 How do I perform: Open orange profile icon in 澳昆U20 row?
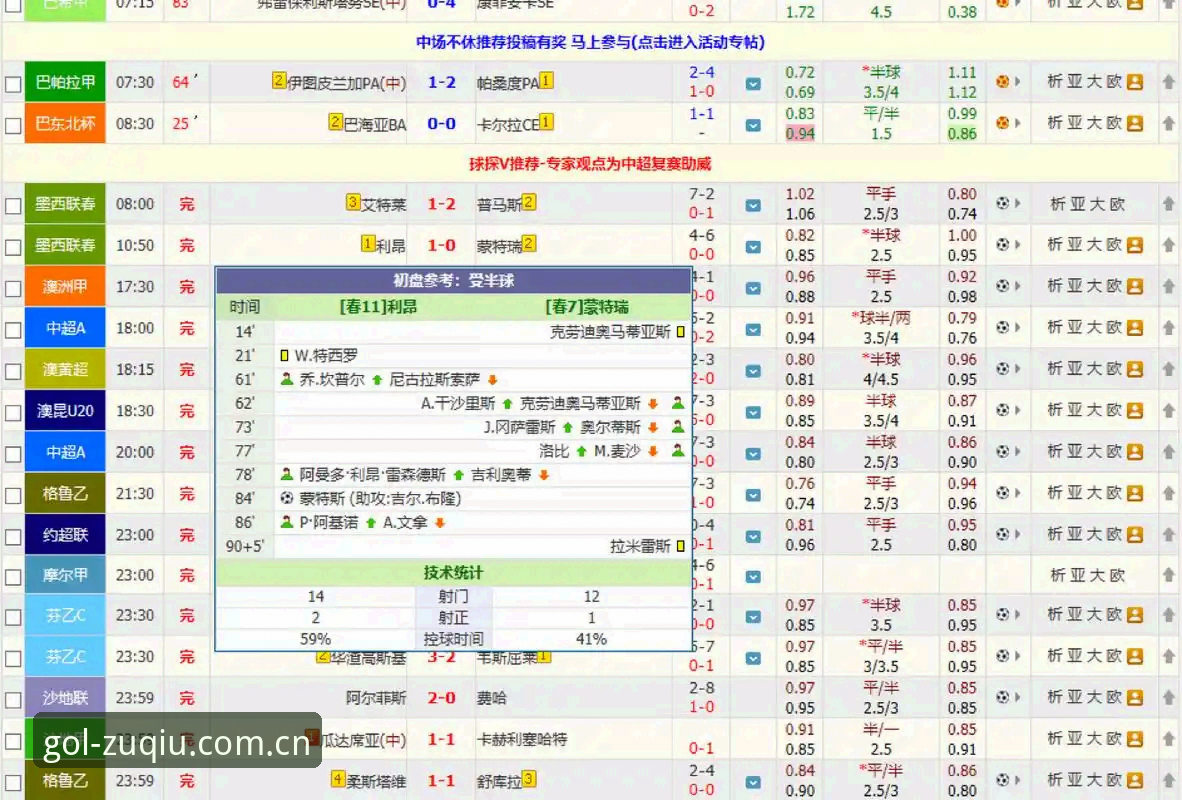point(1135,411)
